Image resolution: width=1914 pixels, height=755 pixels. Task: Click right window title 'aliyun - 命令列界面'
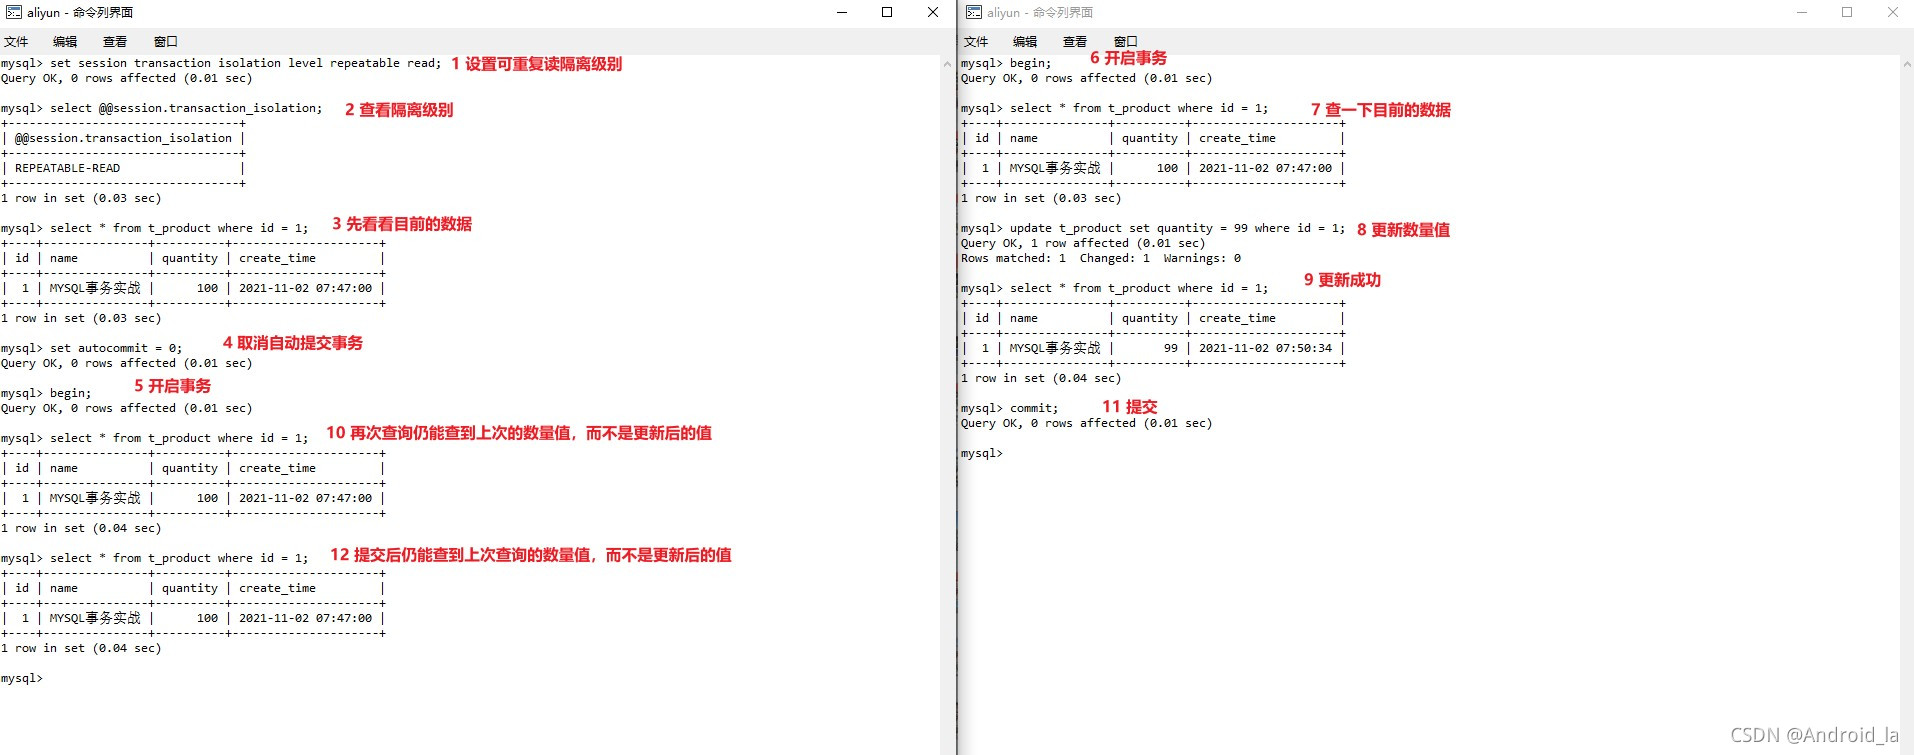pos(1040,12)
